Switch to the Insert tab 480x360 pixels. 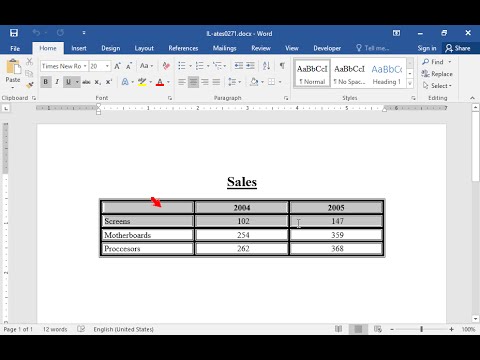pyautogui.click(x=79, y=48)
